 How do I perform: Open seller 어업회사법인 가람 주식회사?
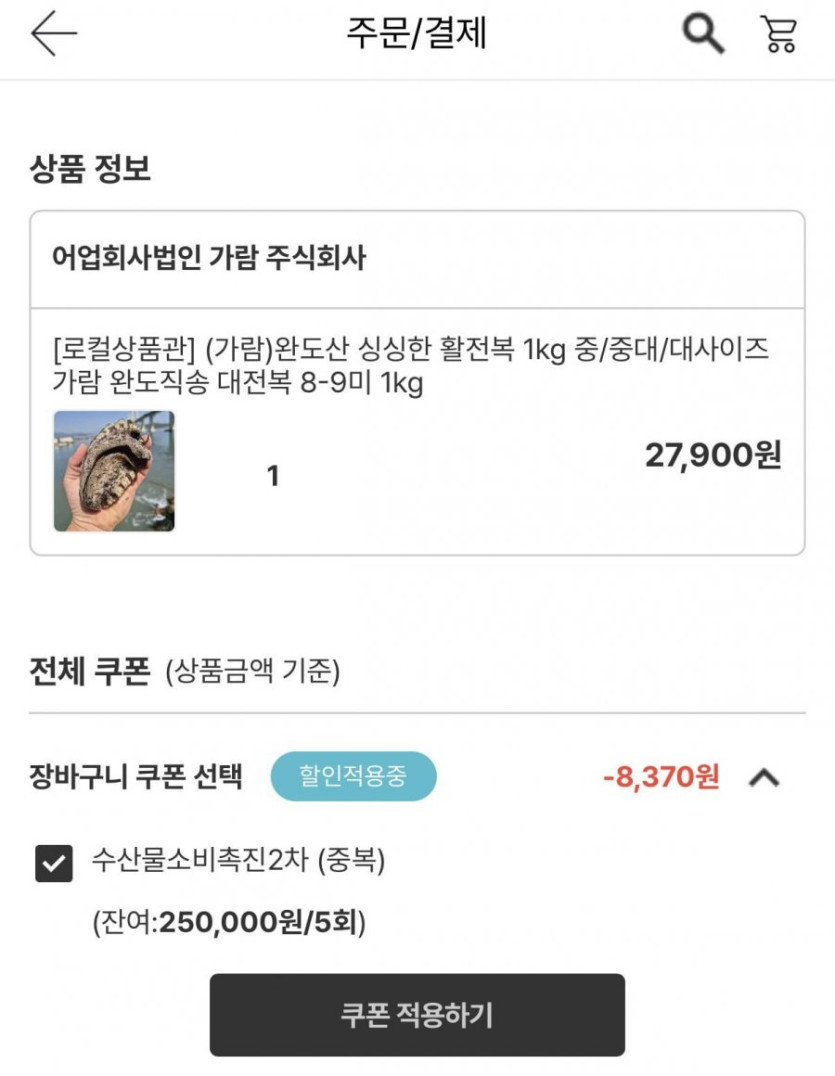pos(209,259)
